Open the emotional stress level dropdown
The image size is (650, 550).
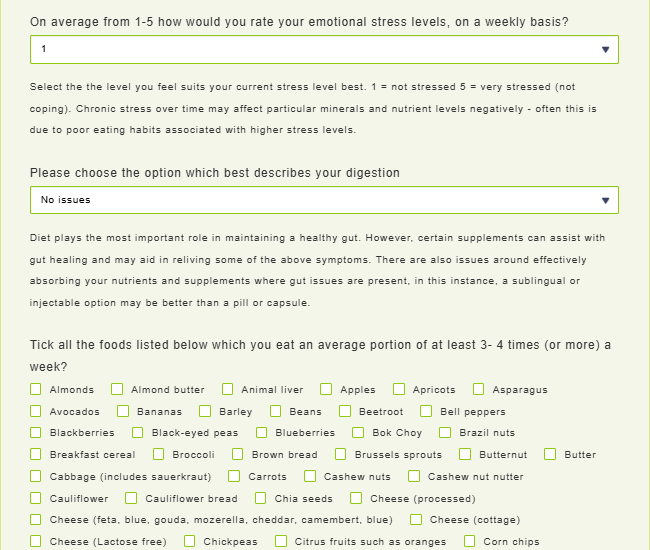click(324, 49)
